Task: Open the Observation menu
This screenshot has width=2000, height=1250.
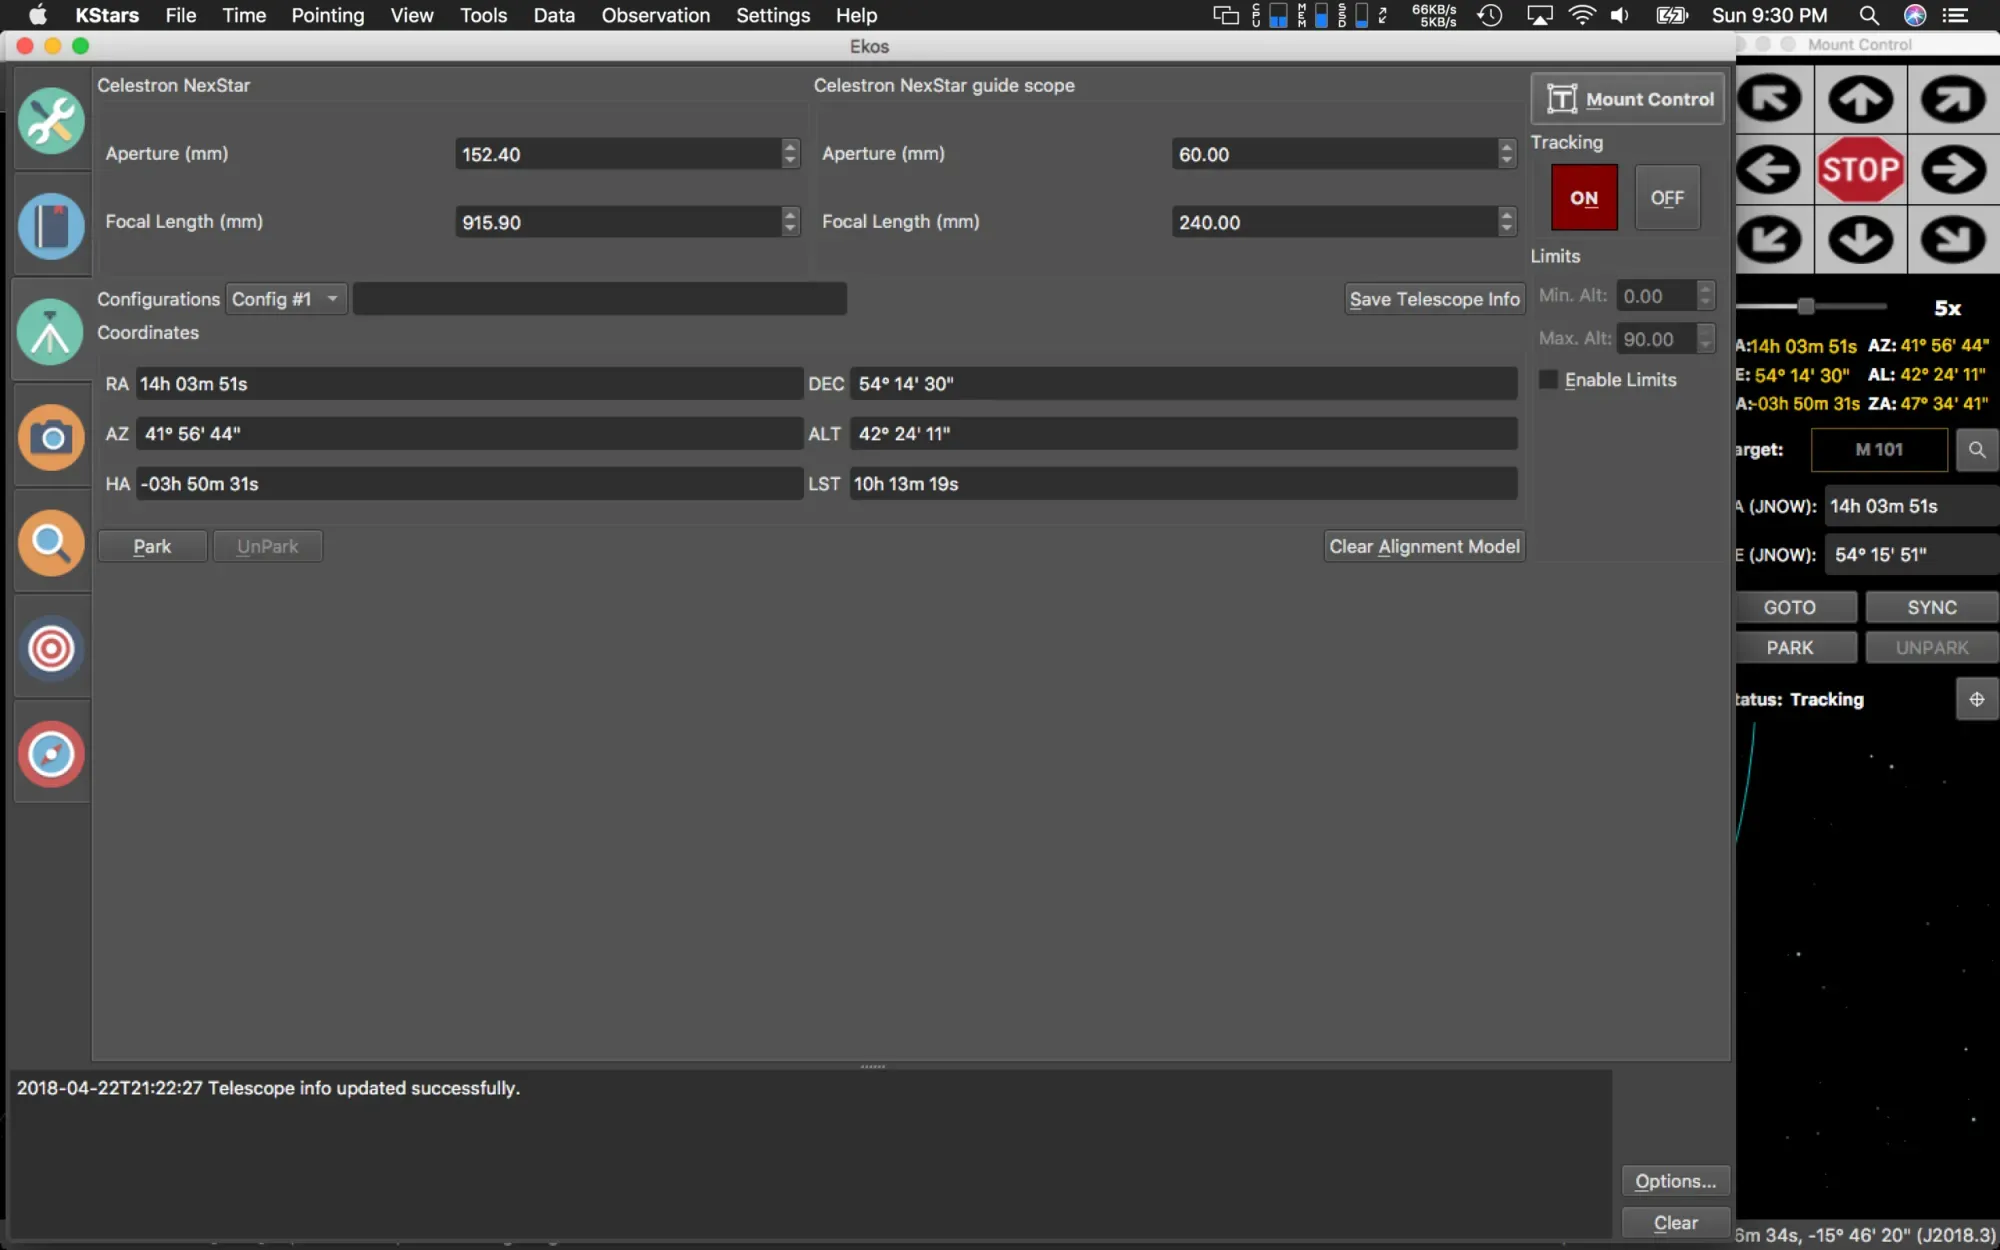Action: (x=655, y=15)
